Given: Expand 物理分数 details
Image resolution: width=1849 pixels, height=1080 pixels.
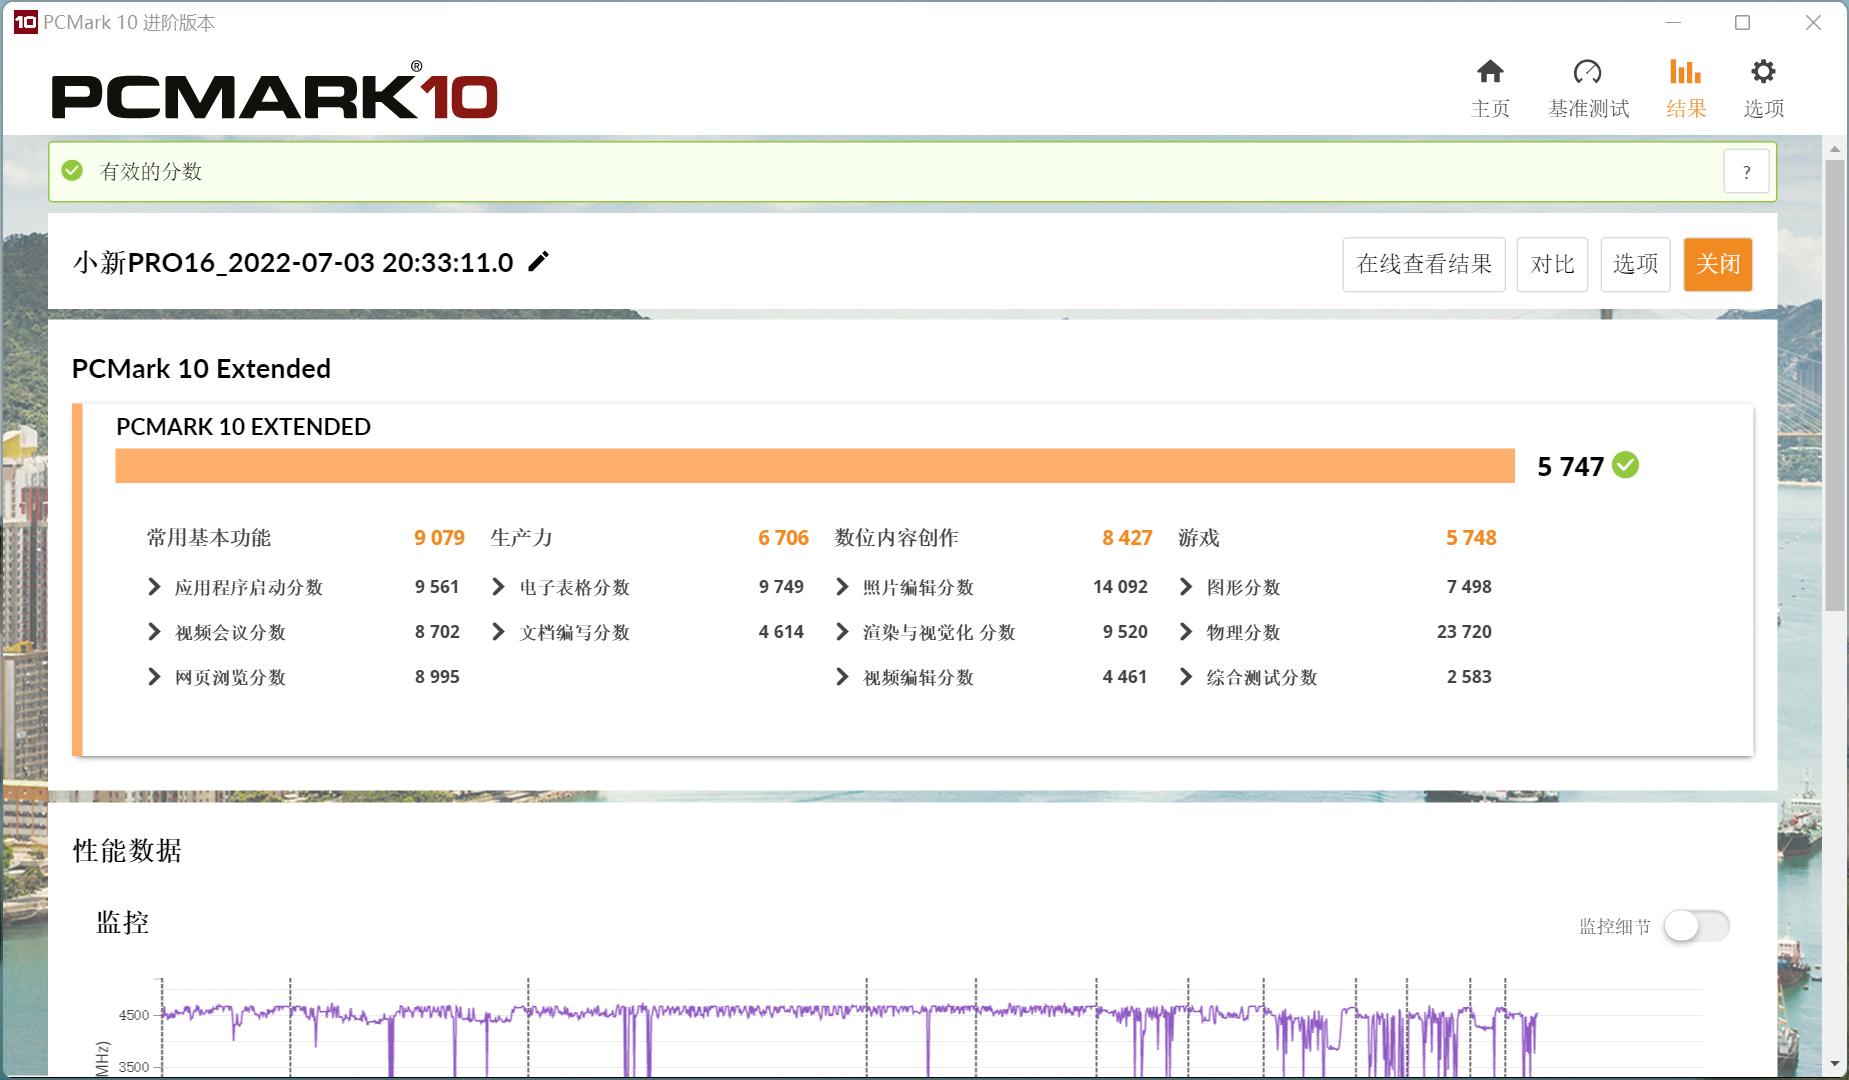Looking at the screenshot, I should [1186, 632].
